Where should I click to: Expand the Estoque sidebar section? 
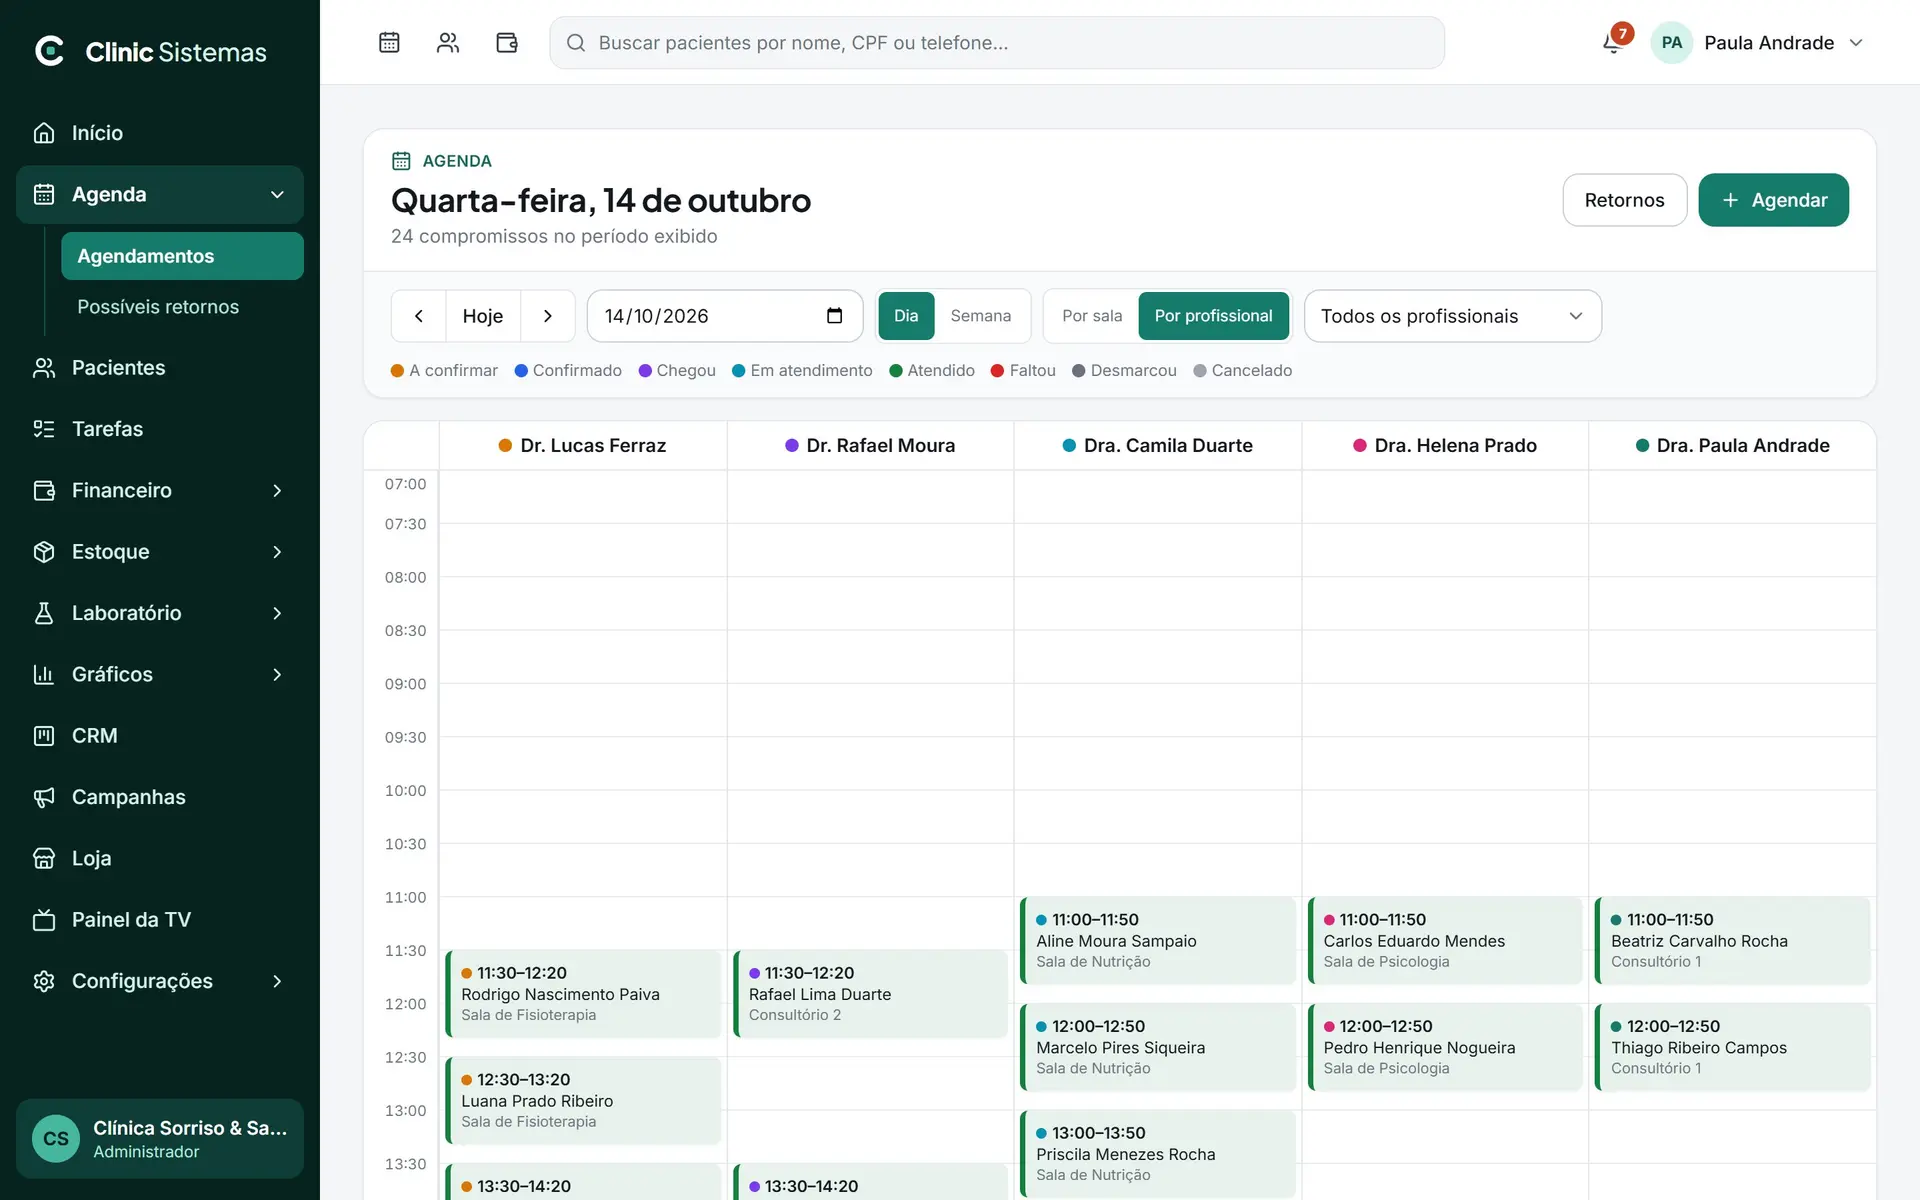tap(277, 552)
